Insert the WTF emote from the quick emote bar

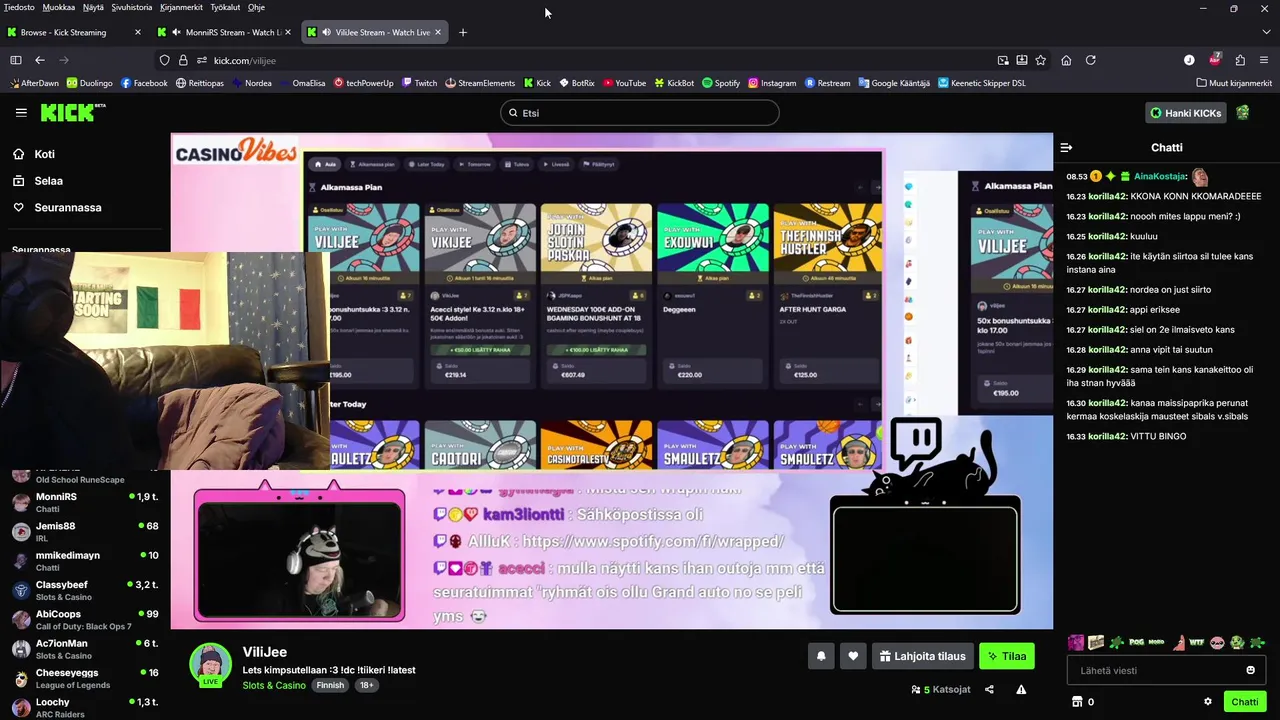(x=1197, y=642)
